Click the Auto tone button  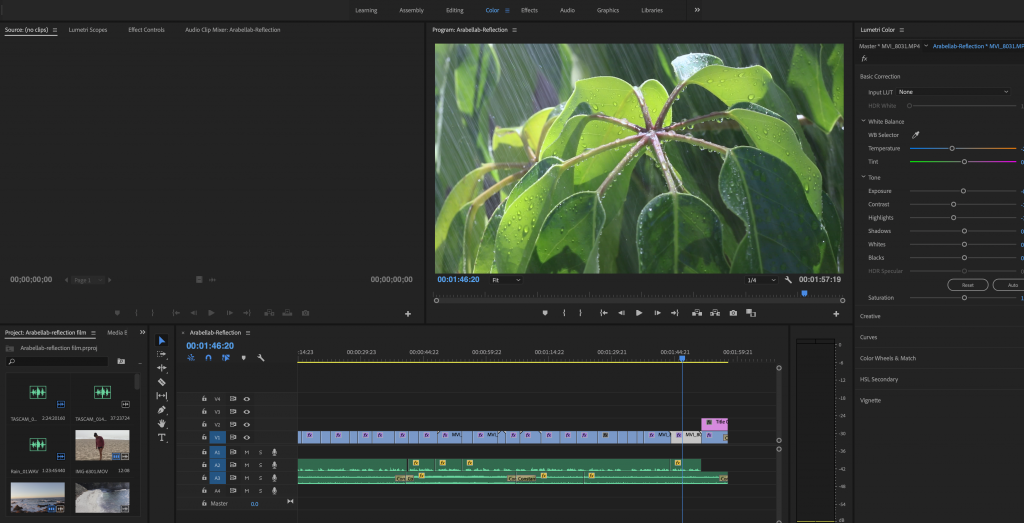[1008, 285]
